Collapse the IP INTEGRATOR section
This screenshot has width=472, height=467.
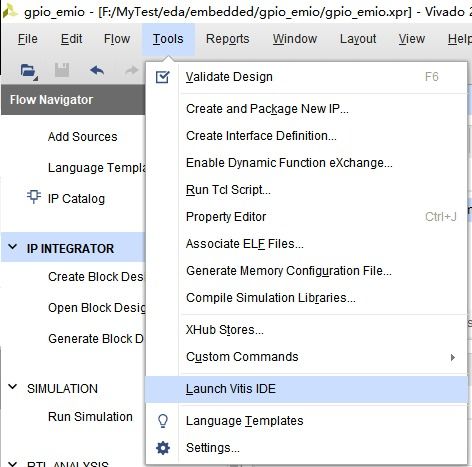point(13,247)
